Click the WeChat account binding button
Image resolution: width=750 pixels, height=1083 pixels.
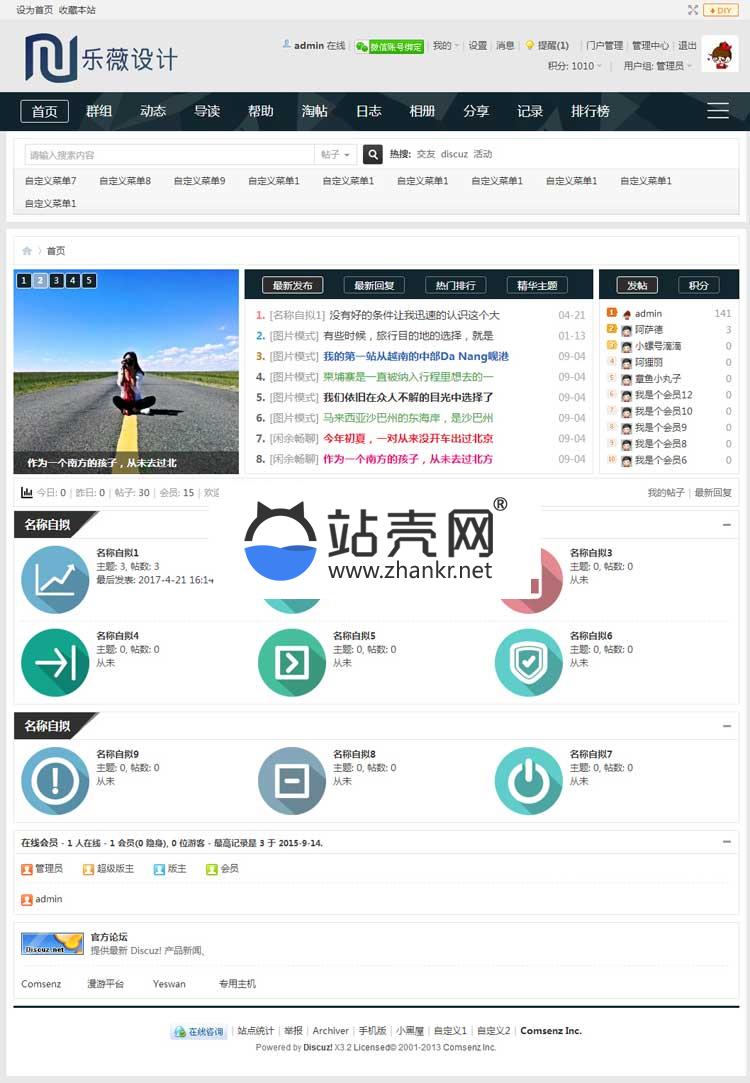[x=390, y=46]
